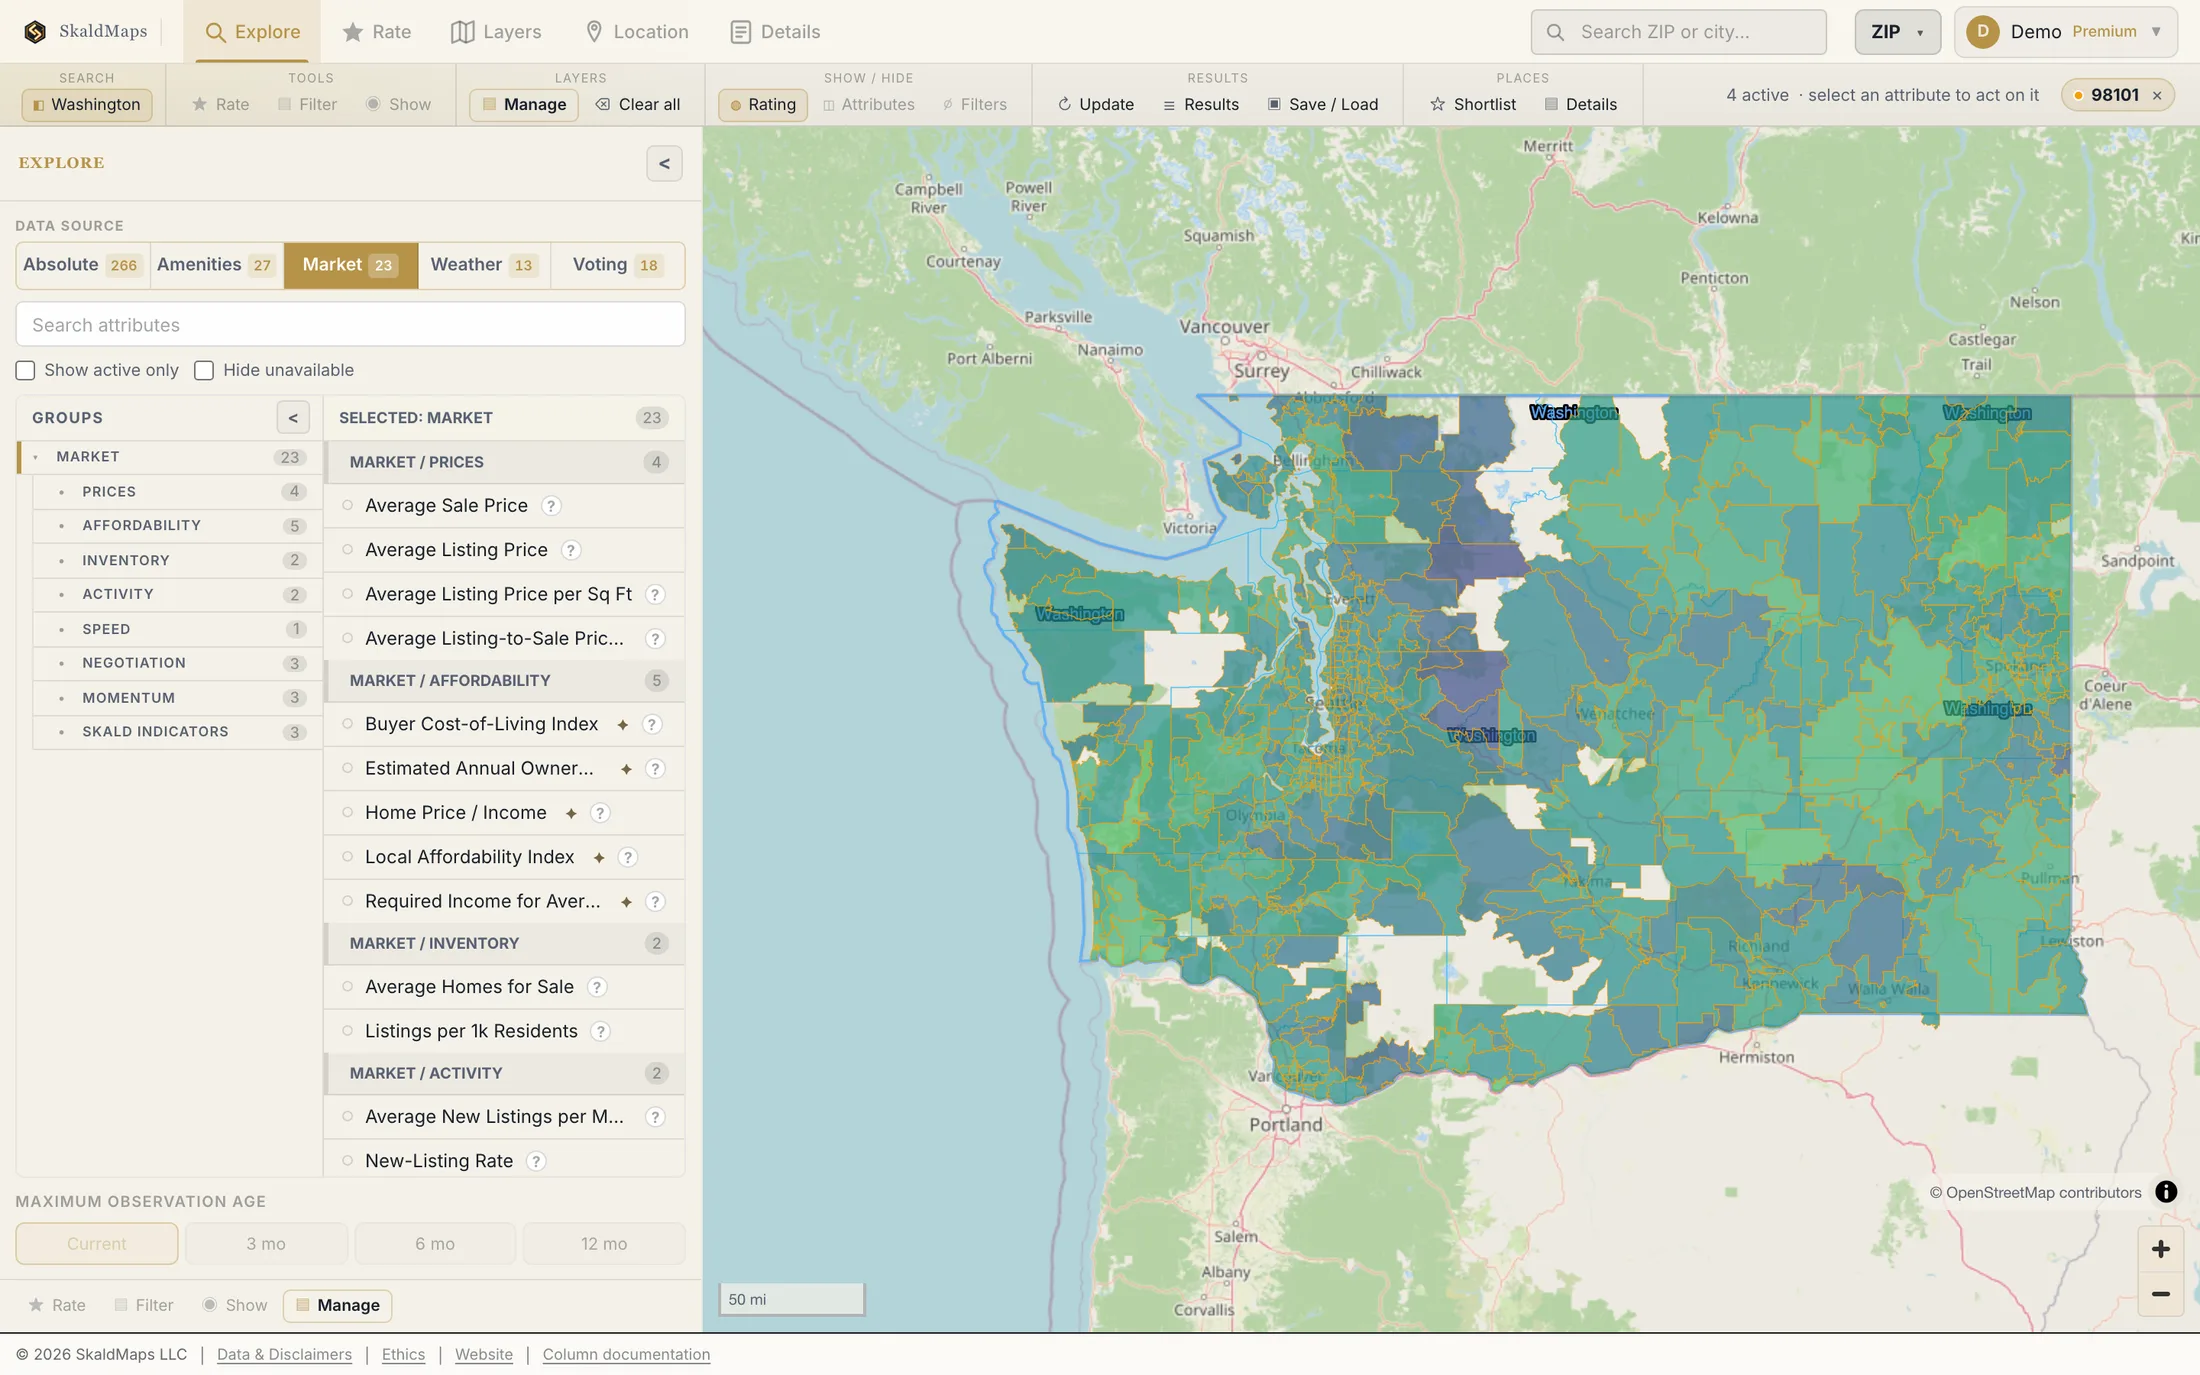Clear all layers
The height and width of the screenshot is (1375, 2200).
[638, 104]
